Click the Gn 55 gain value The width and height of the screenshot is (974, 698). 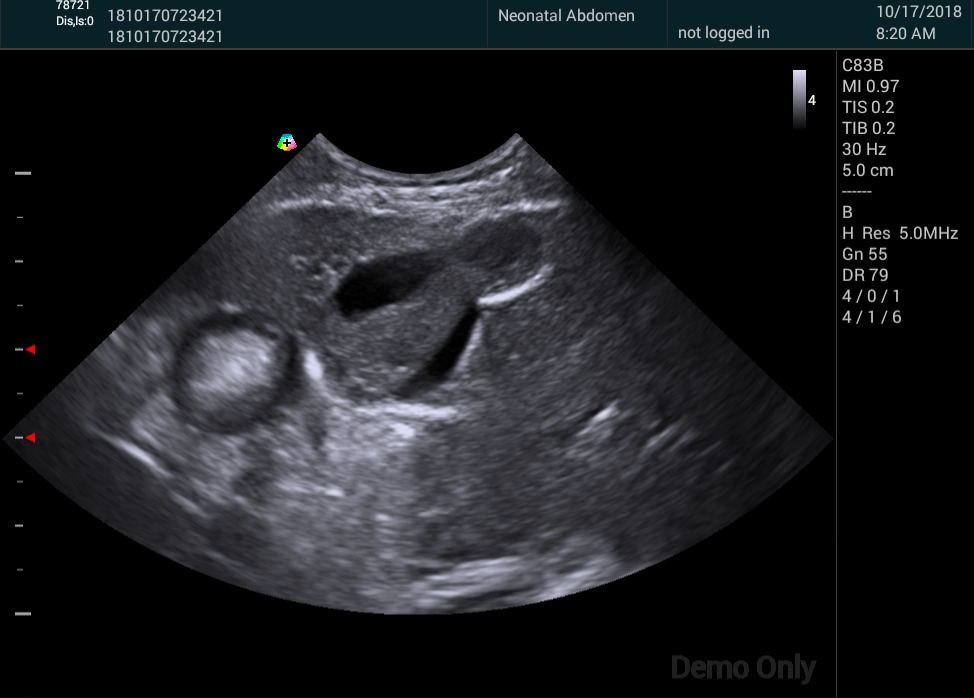tap(865, 255)
